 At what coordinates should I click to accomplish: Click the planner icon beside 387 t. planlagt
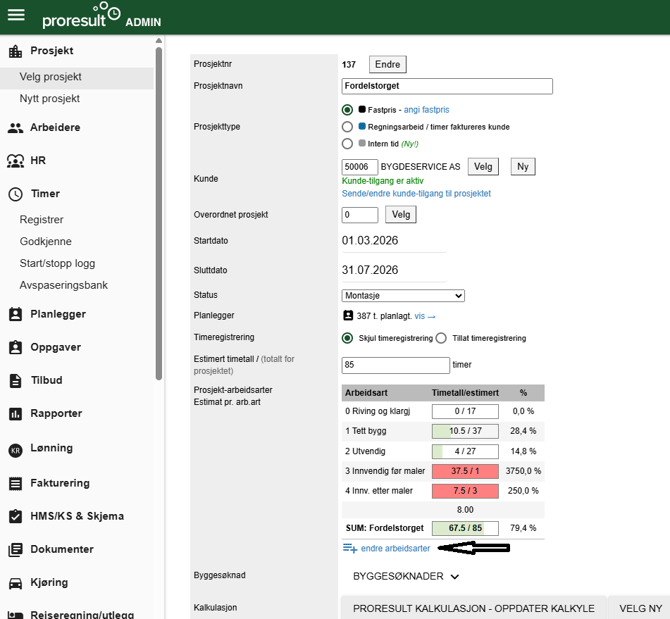pos(348,316)
